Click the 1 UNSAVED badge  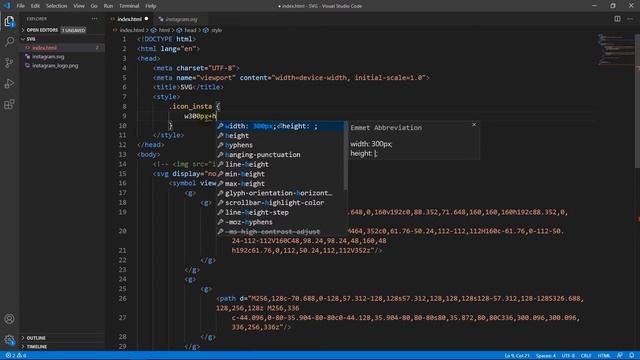[x=73, y=30]
